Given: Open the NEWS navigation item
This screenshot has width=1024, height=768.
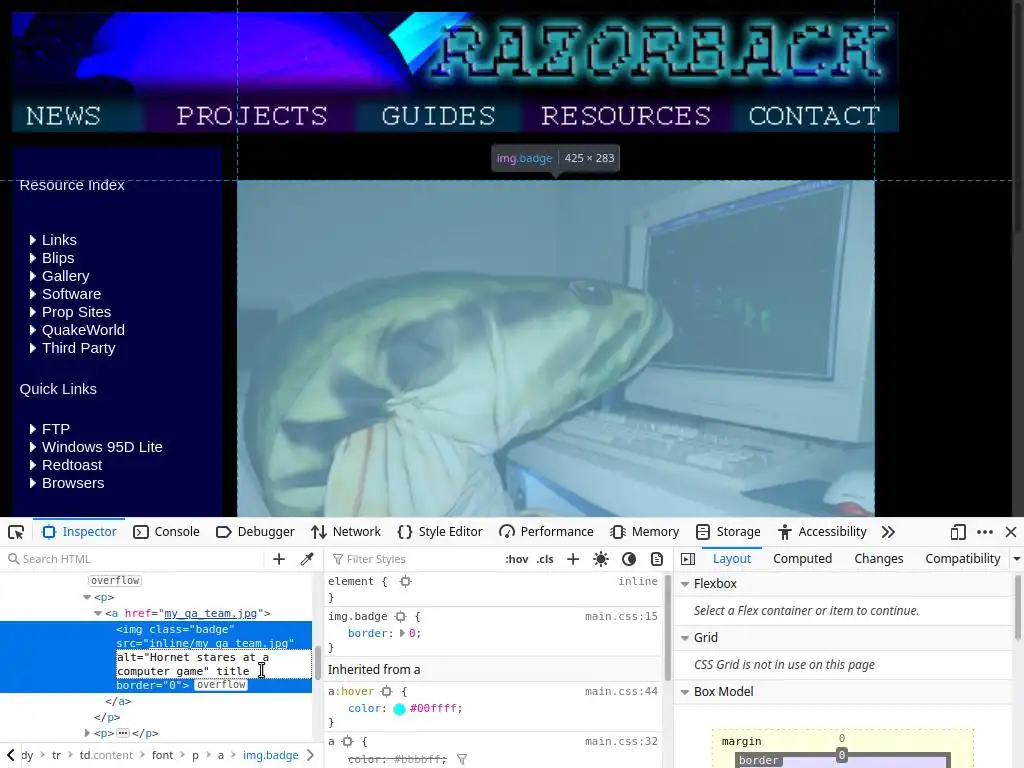Looking at the screenshot, I should (x=63, y=116).
